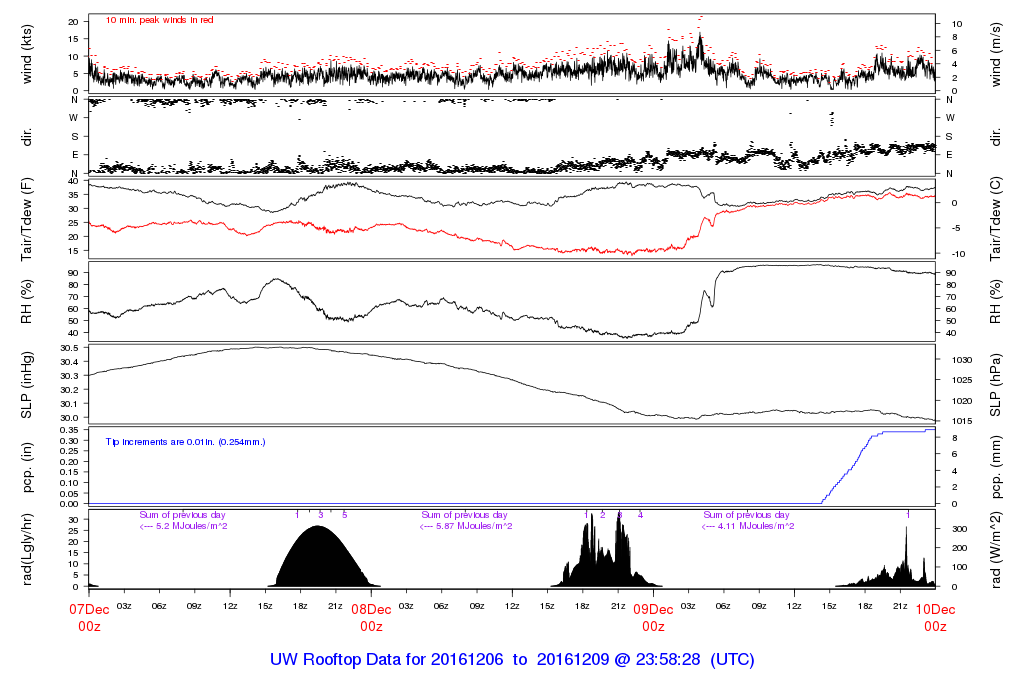
Task: Select the "300" W/m^2 tick value
Action: [959, 529]
